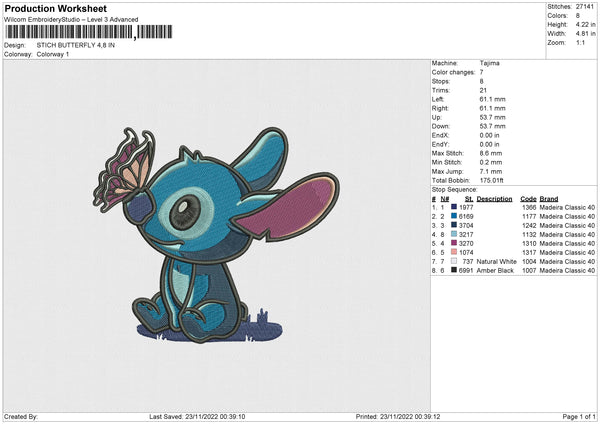Pick the Natural White color swatch
The height and width of the screenshot is (424, 600).
click(x=454, y=261)
